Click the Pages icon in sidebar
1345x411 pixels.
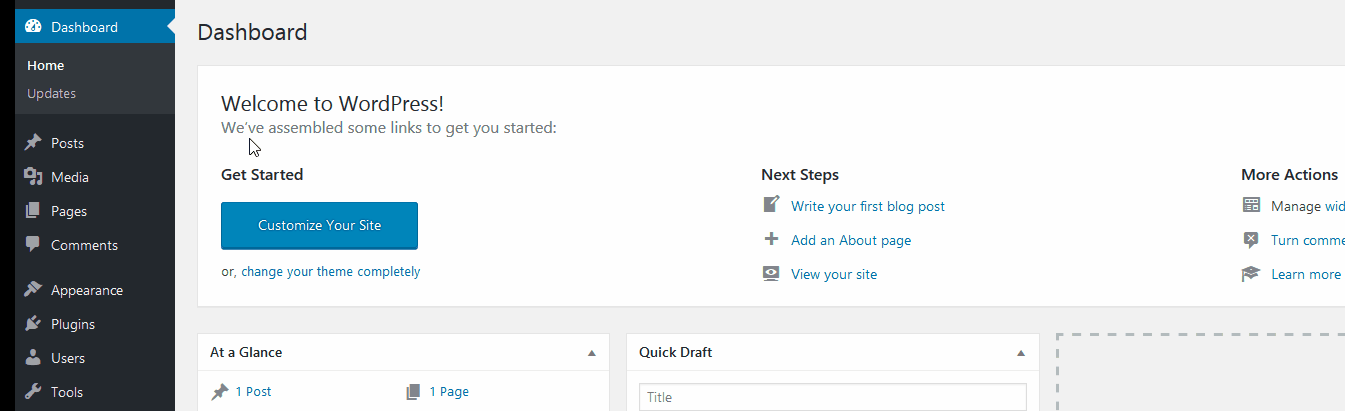pos(33,211)
